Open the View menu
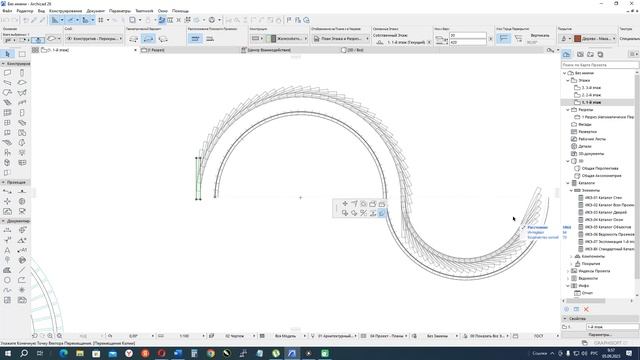This screenshot has height=360, width=640. click(x=41, y=11)
